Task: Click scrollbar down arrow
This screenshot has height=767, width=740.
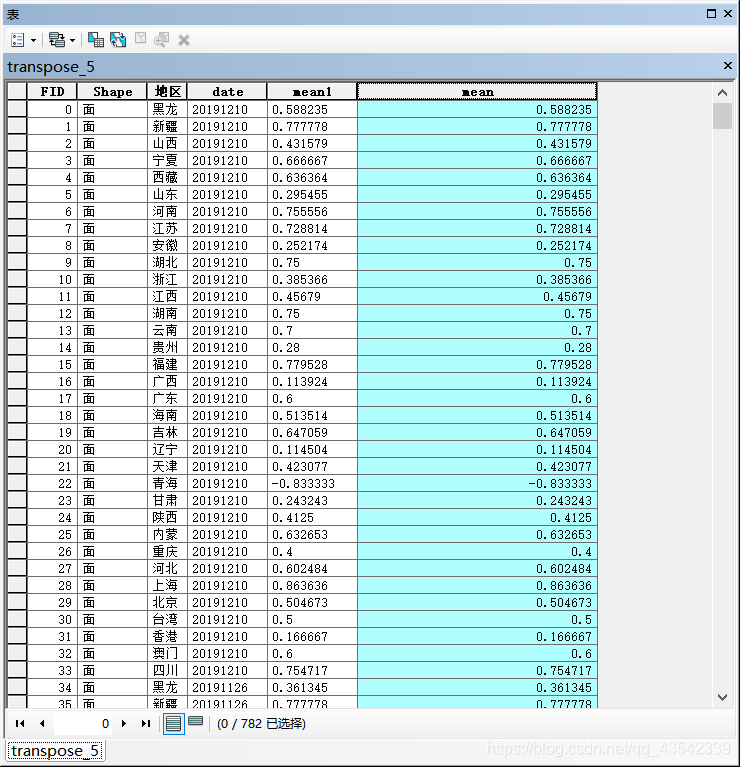Action: pos(722,697)
